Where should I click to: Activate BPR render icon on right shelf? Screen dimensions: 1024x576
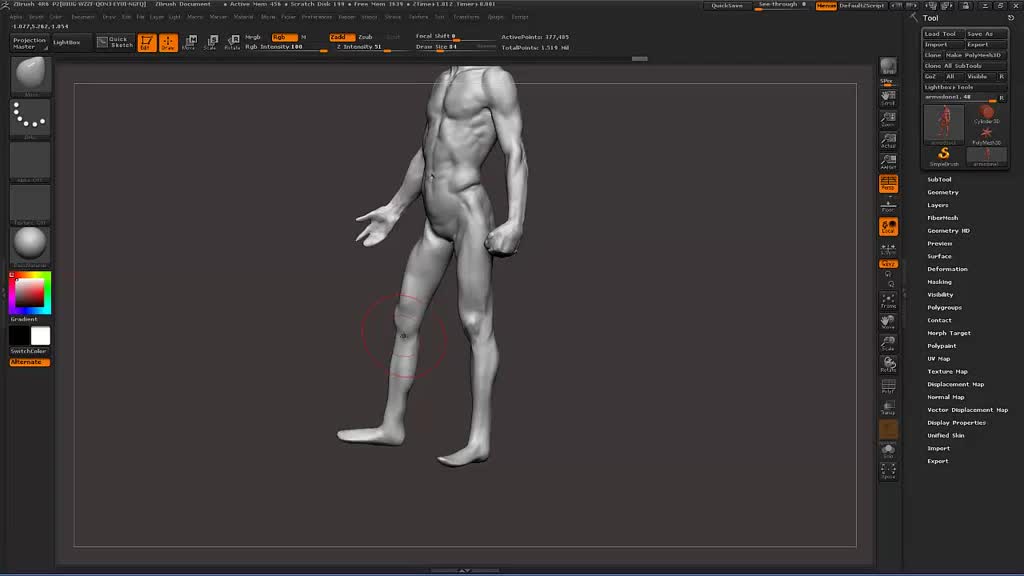click(888, 66)
